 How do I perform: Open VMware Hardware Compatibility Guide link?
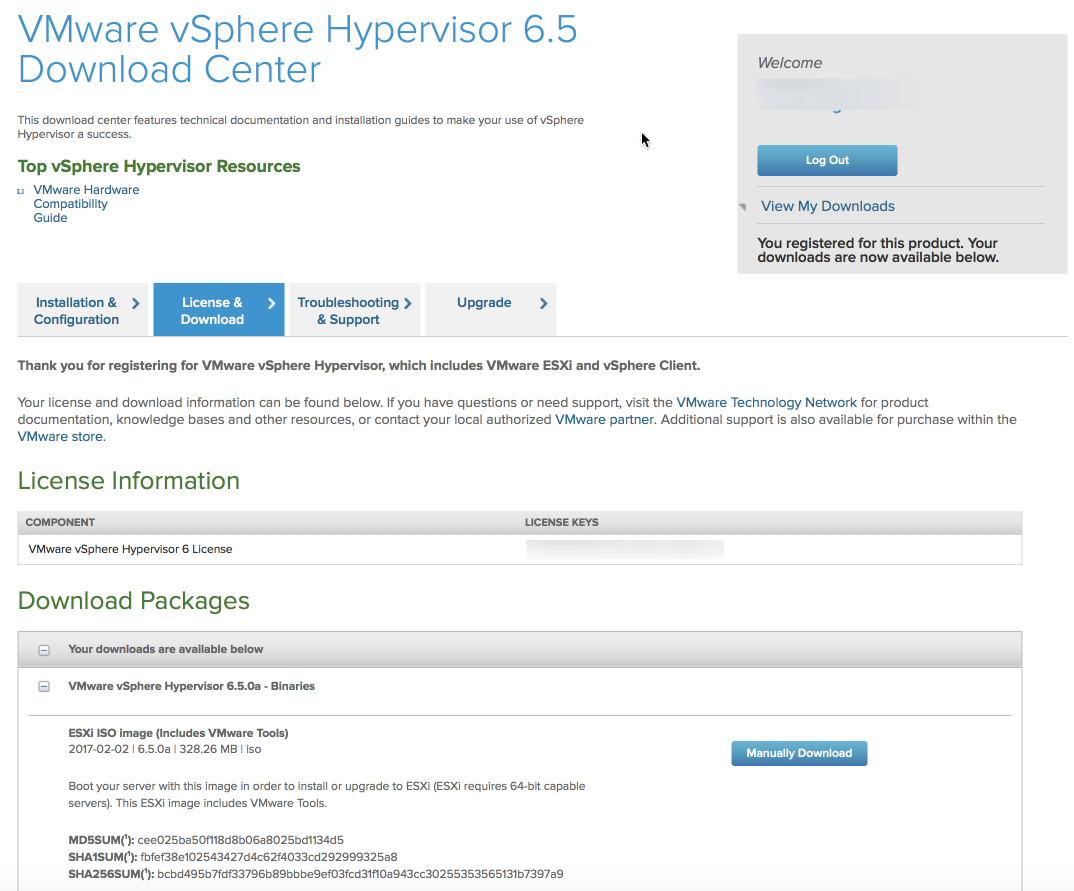point(86,204)
